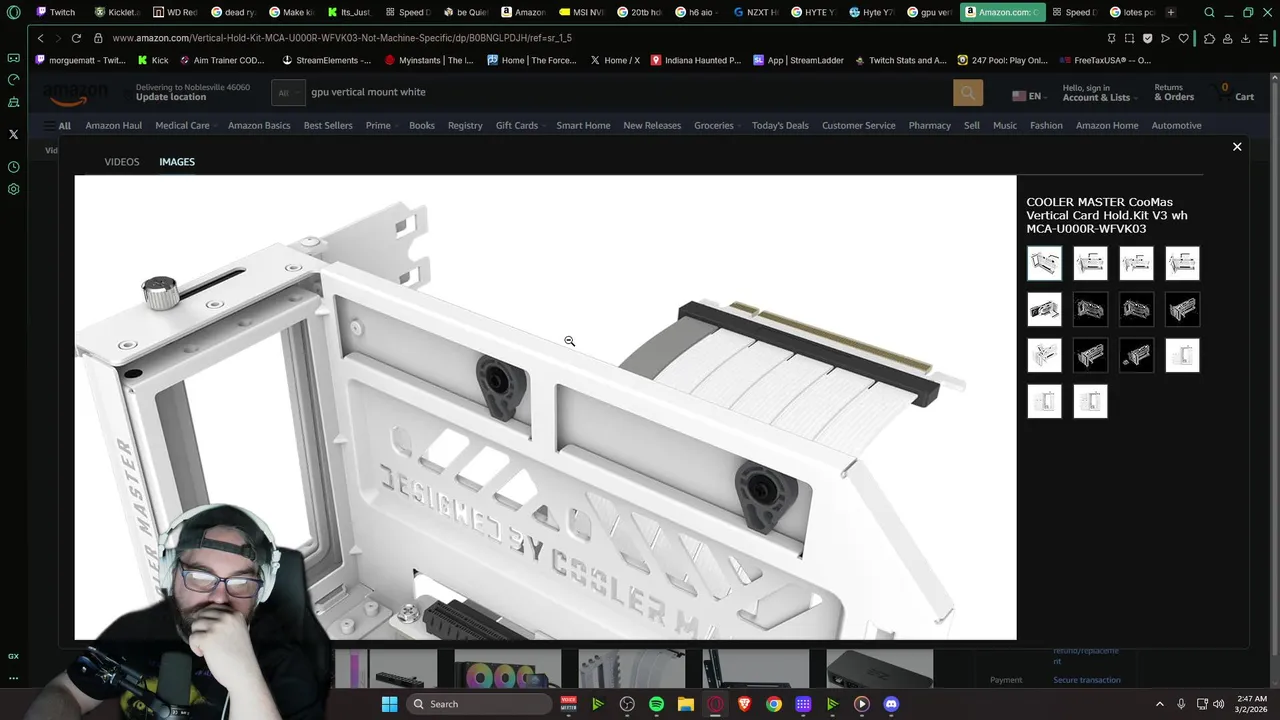Viewport: 1280px width, 720px height.
Task: Open the browser tab search magnifier
Action: pos(1209,13)
